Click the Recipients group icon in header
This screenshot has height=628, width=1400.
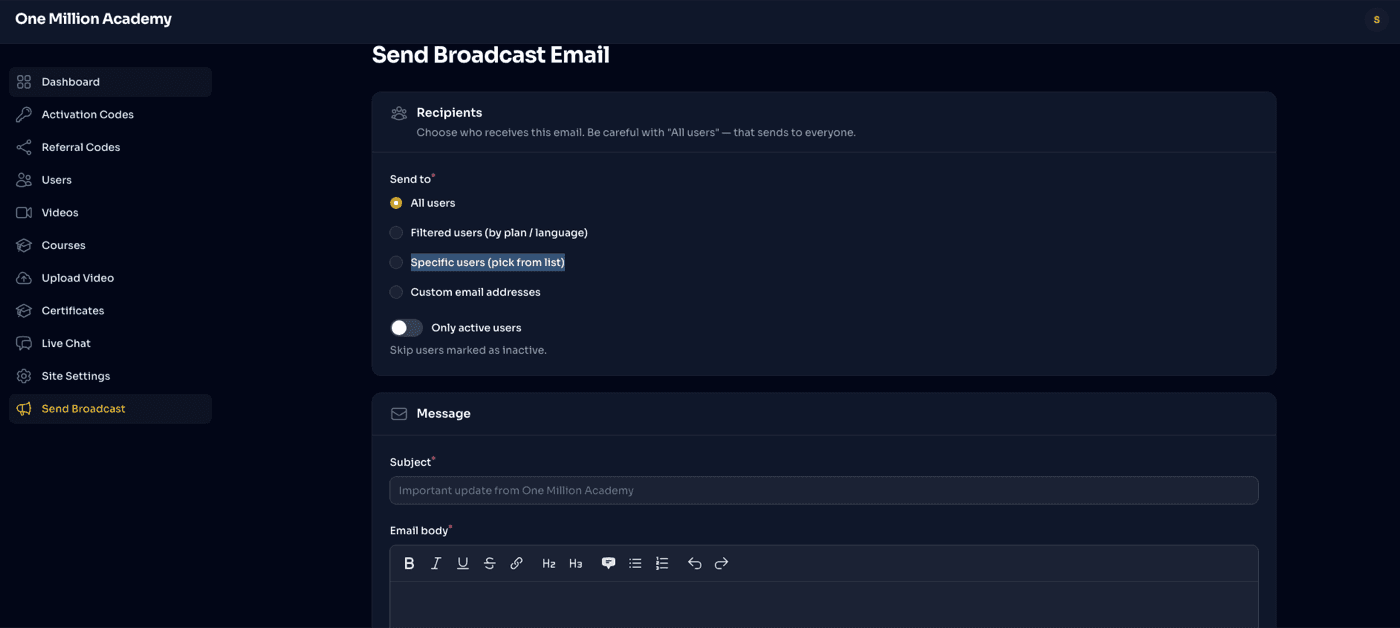tap(399, 113)
